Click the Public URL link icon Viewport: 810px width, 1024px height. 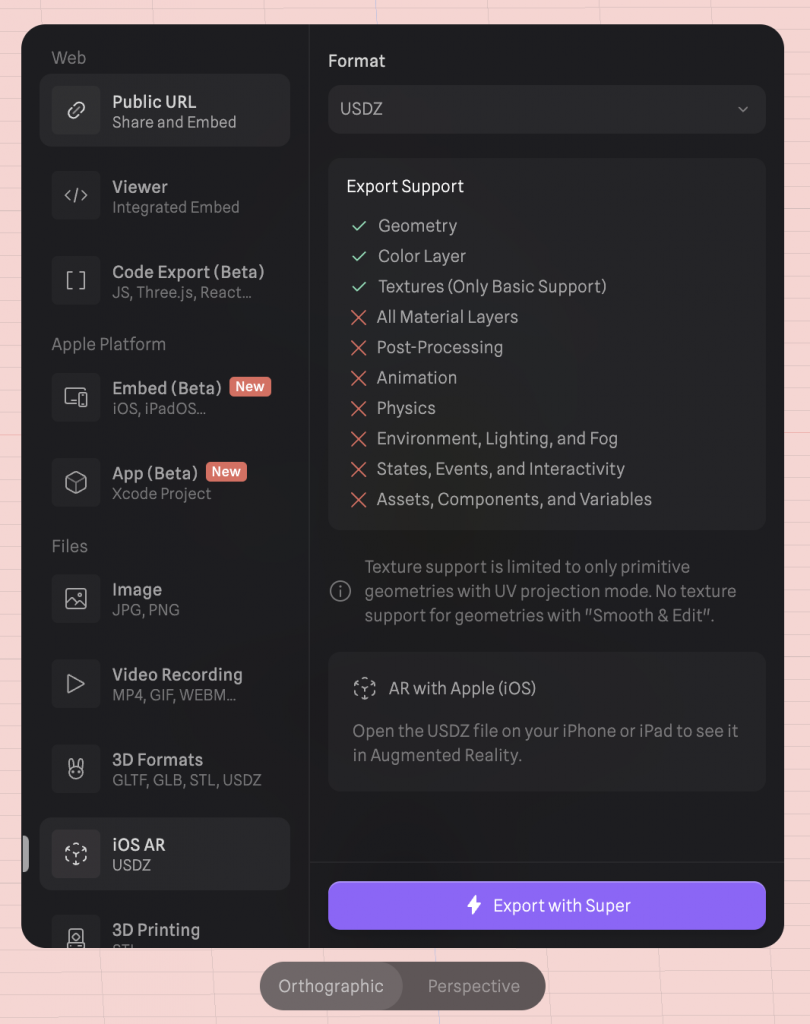click(x=76, y=110)
